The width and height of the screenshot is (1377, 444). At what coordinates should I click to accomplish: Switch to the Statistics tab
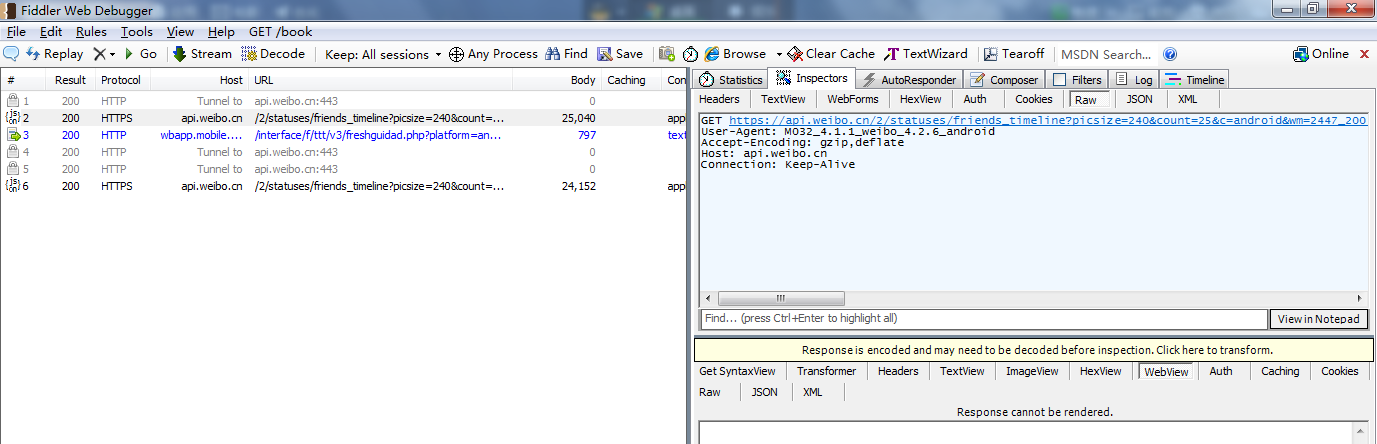pos(731,79)
